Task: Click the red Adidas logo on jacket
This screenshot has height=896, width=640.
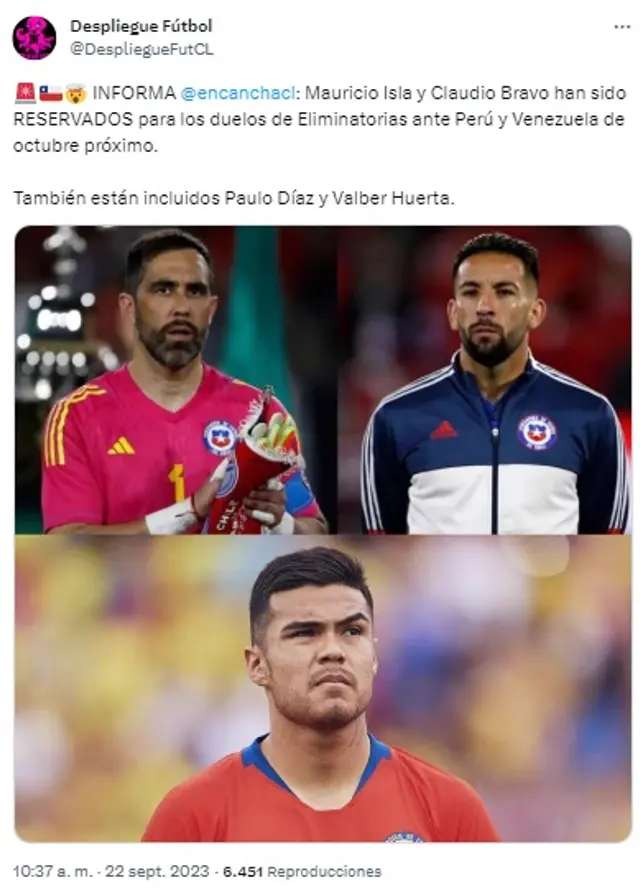Action: pos(444,430)
